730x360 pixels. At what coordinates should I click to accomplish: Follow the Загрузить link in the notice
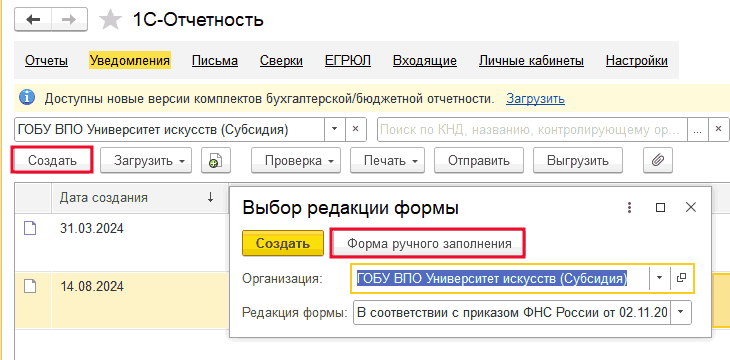[535, 98]
